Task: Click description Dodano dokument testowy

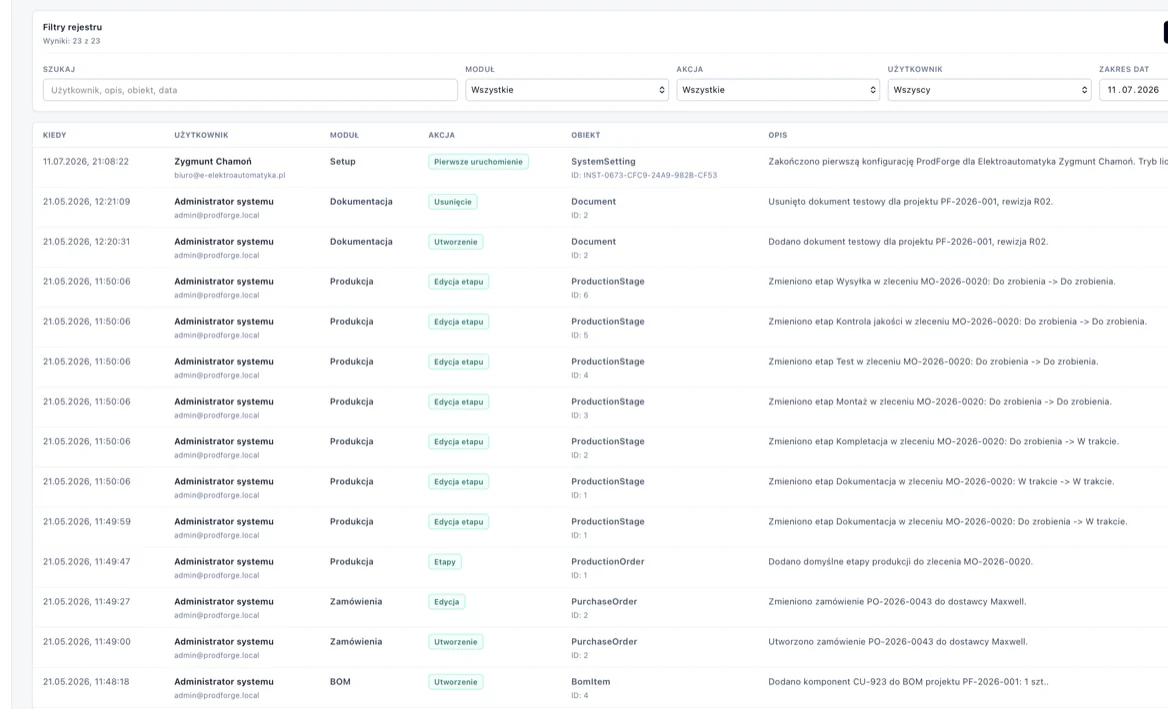Action: 908,242
